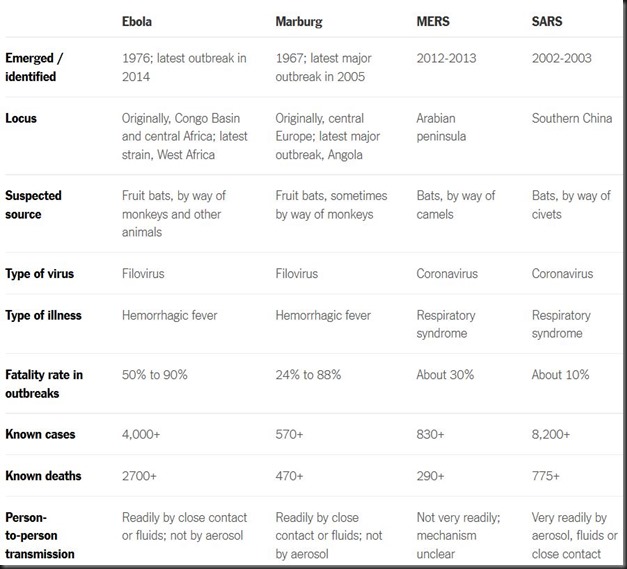Select the '8,200+' SARS cases cell

coord(551,434)
